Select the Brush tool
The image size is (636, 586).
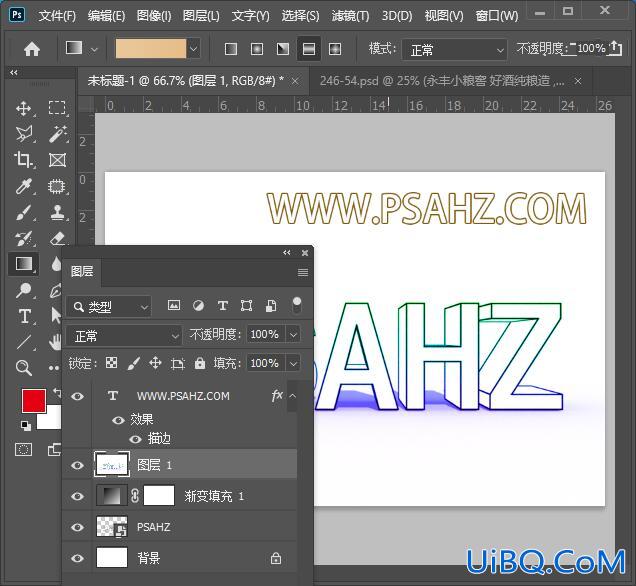[x=24, y=212]
